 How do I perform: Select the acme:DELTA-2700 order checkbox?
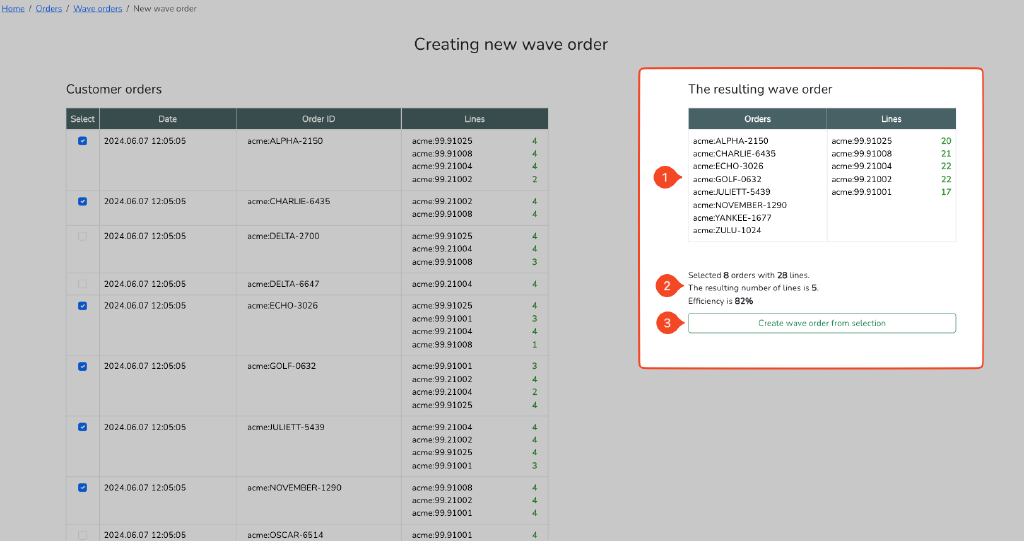82,236
